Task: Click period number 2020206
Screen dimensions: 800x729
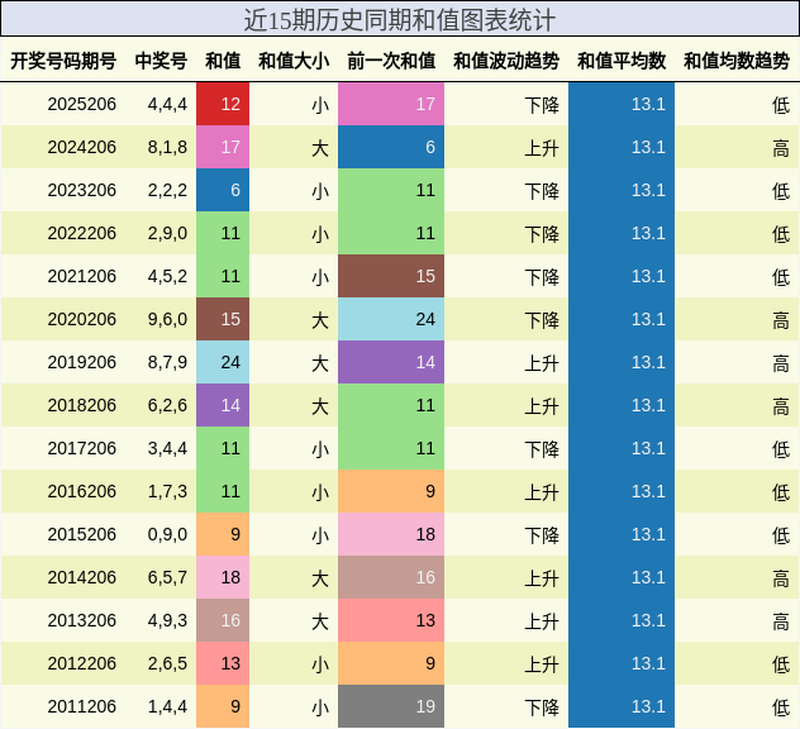Action: (x=82, y=319)
